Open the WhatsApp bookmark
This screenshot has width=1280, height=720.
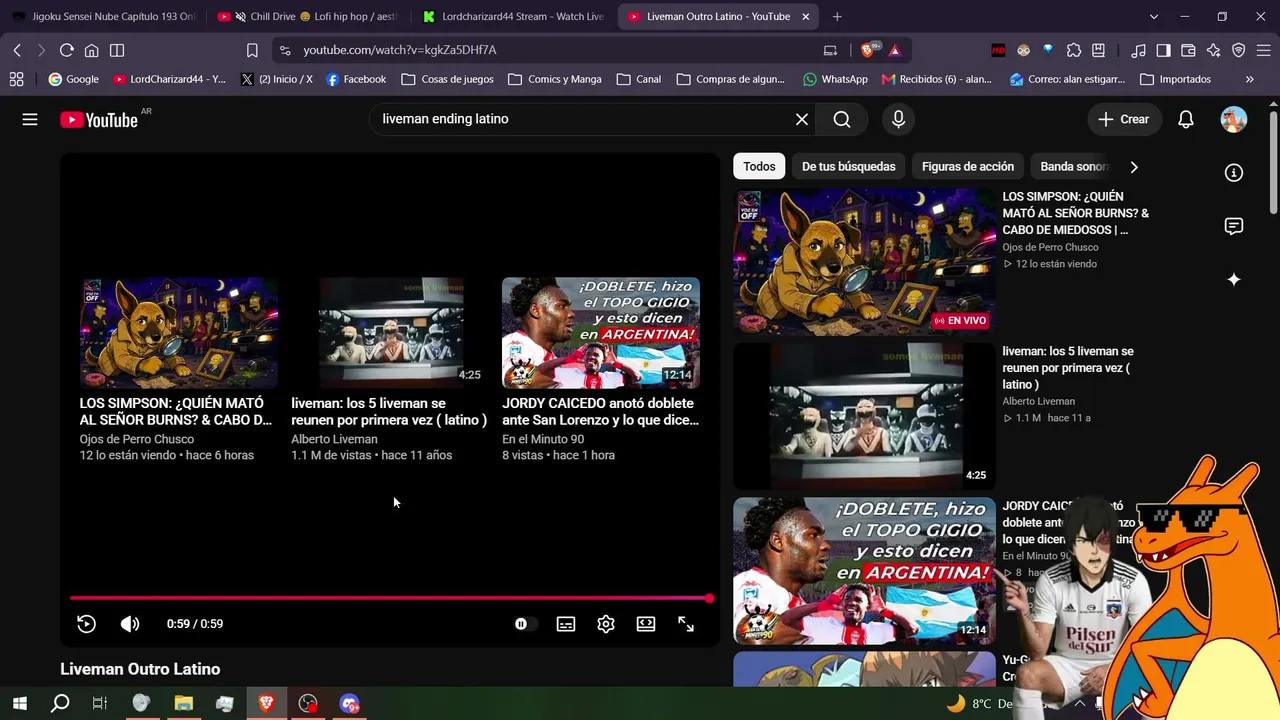[835, 79]
